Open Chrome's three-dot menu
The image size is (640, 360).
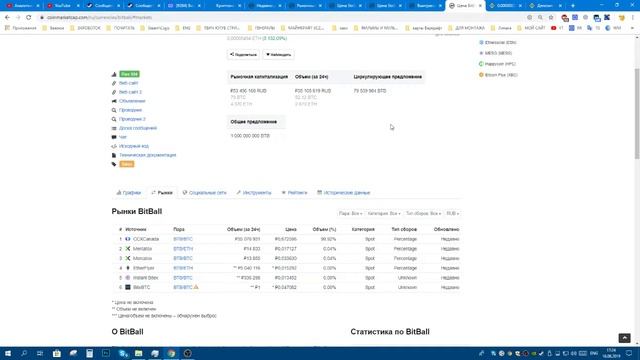pyautogui.click(x=633, y=18)
